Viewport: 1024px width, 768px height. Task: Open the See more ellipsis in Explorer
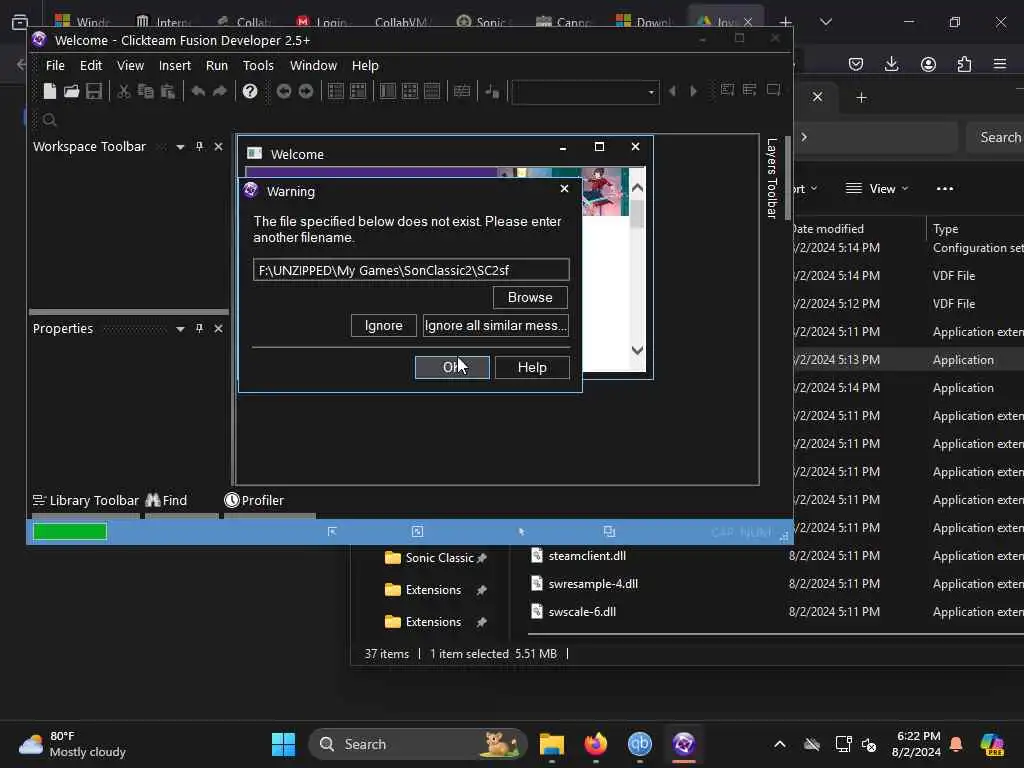(x=945, y=189)
